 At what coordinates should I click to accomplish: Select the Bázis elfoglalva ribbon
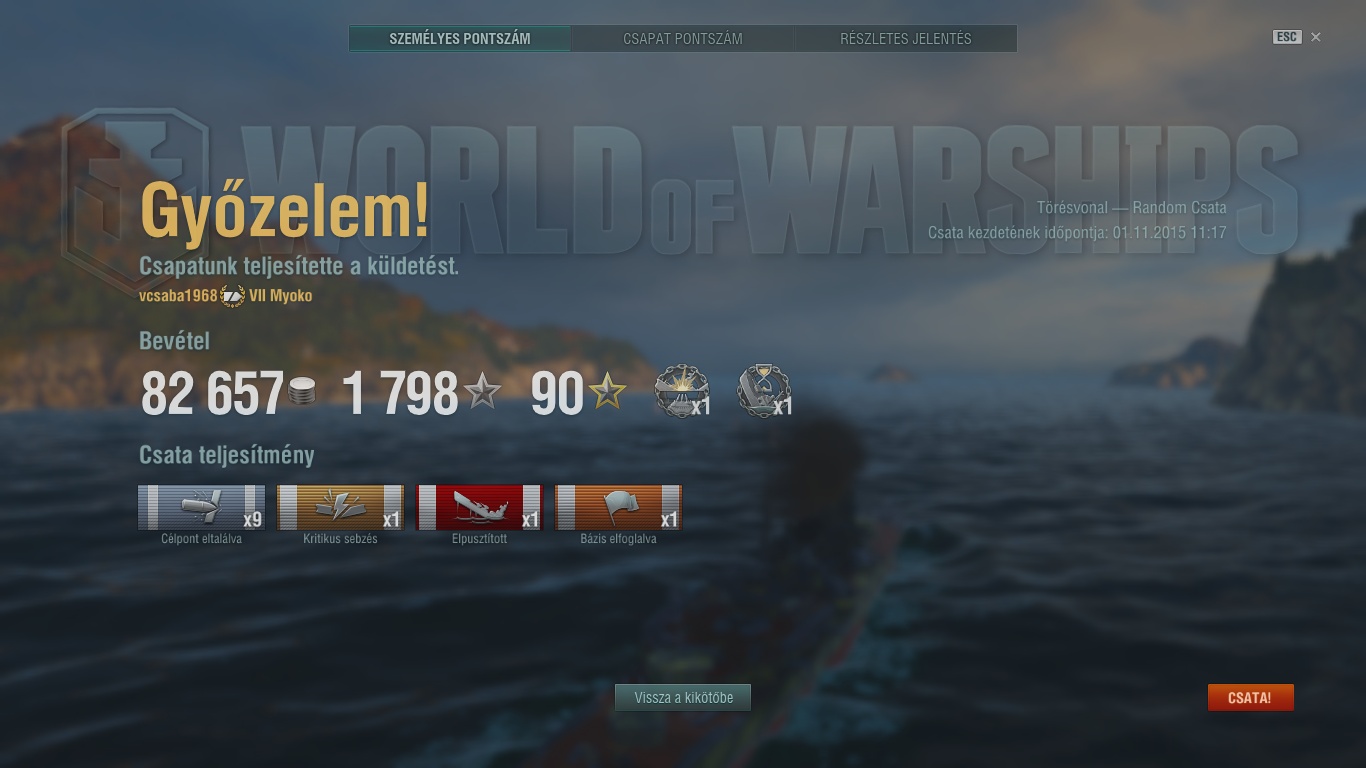coord(619,507)
